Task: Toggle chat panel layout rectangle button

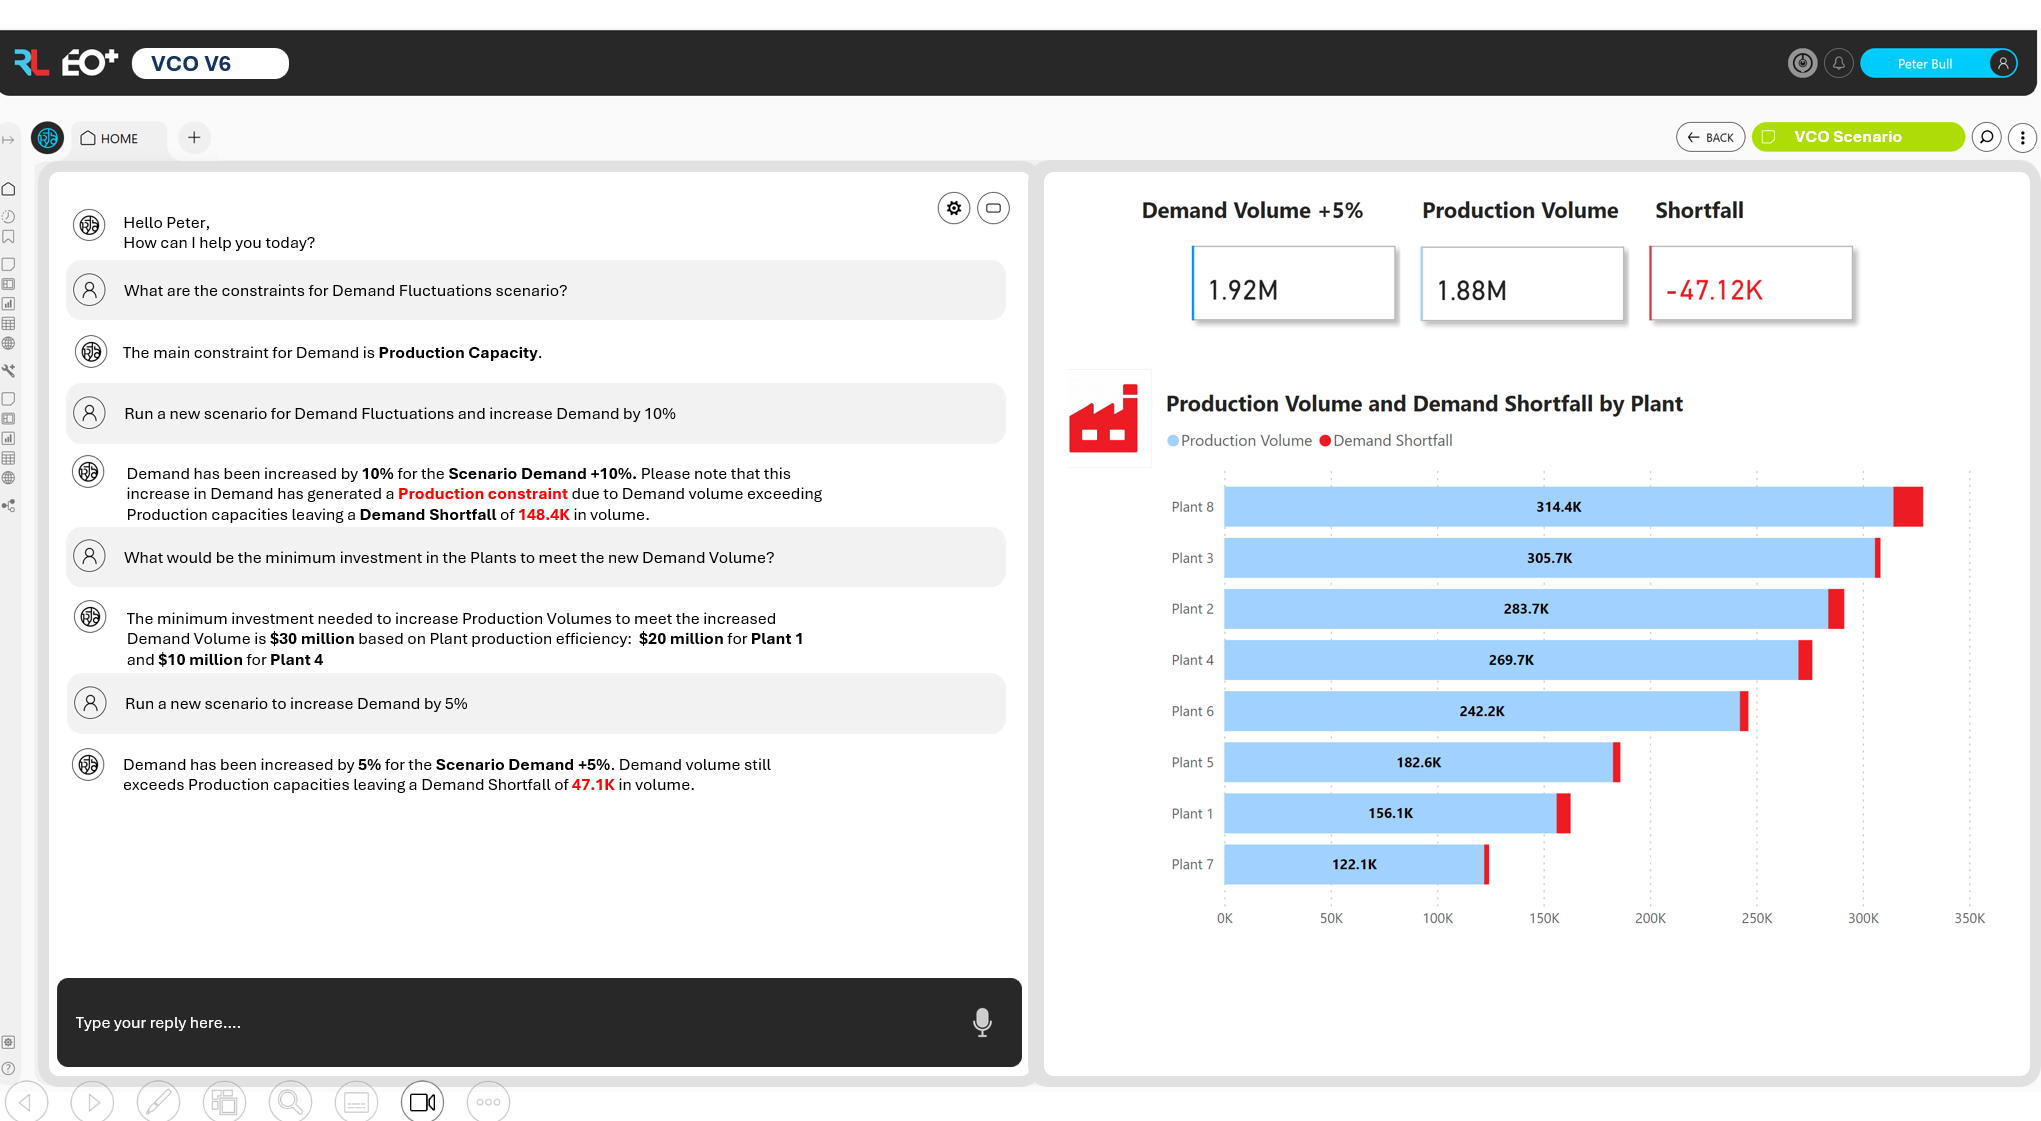Action: pos(993,208)
